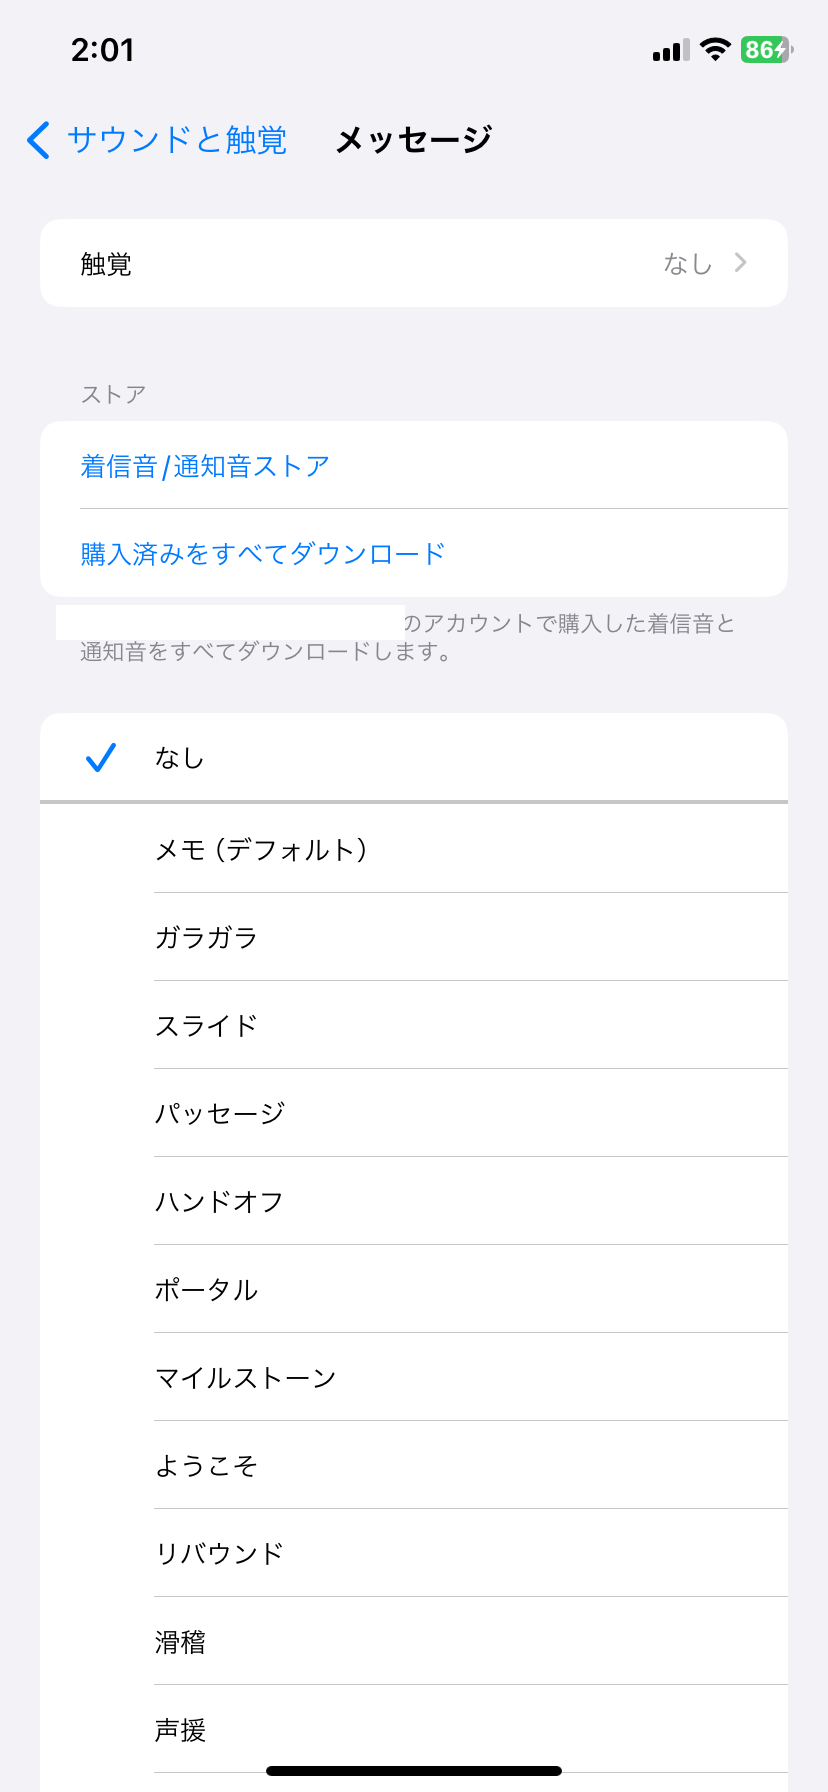Tap the battery level indicator
The width and height of the screenshot is (828, 1792).
766,50
